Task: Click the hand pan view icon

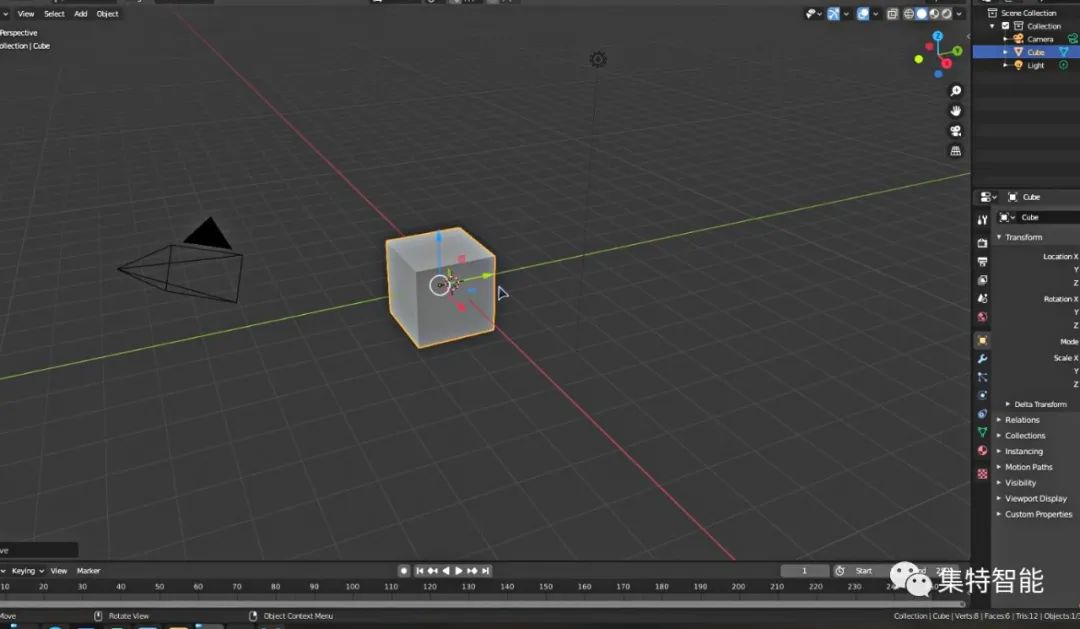Action: point(955,111)
